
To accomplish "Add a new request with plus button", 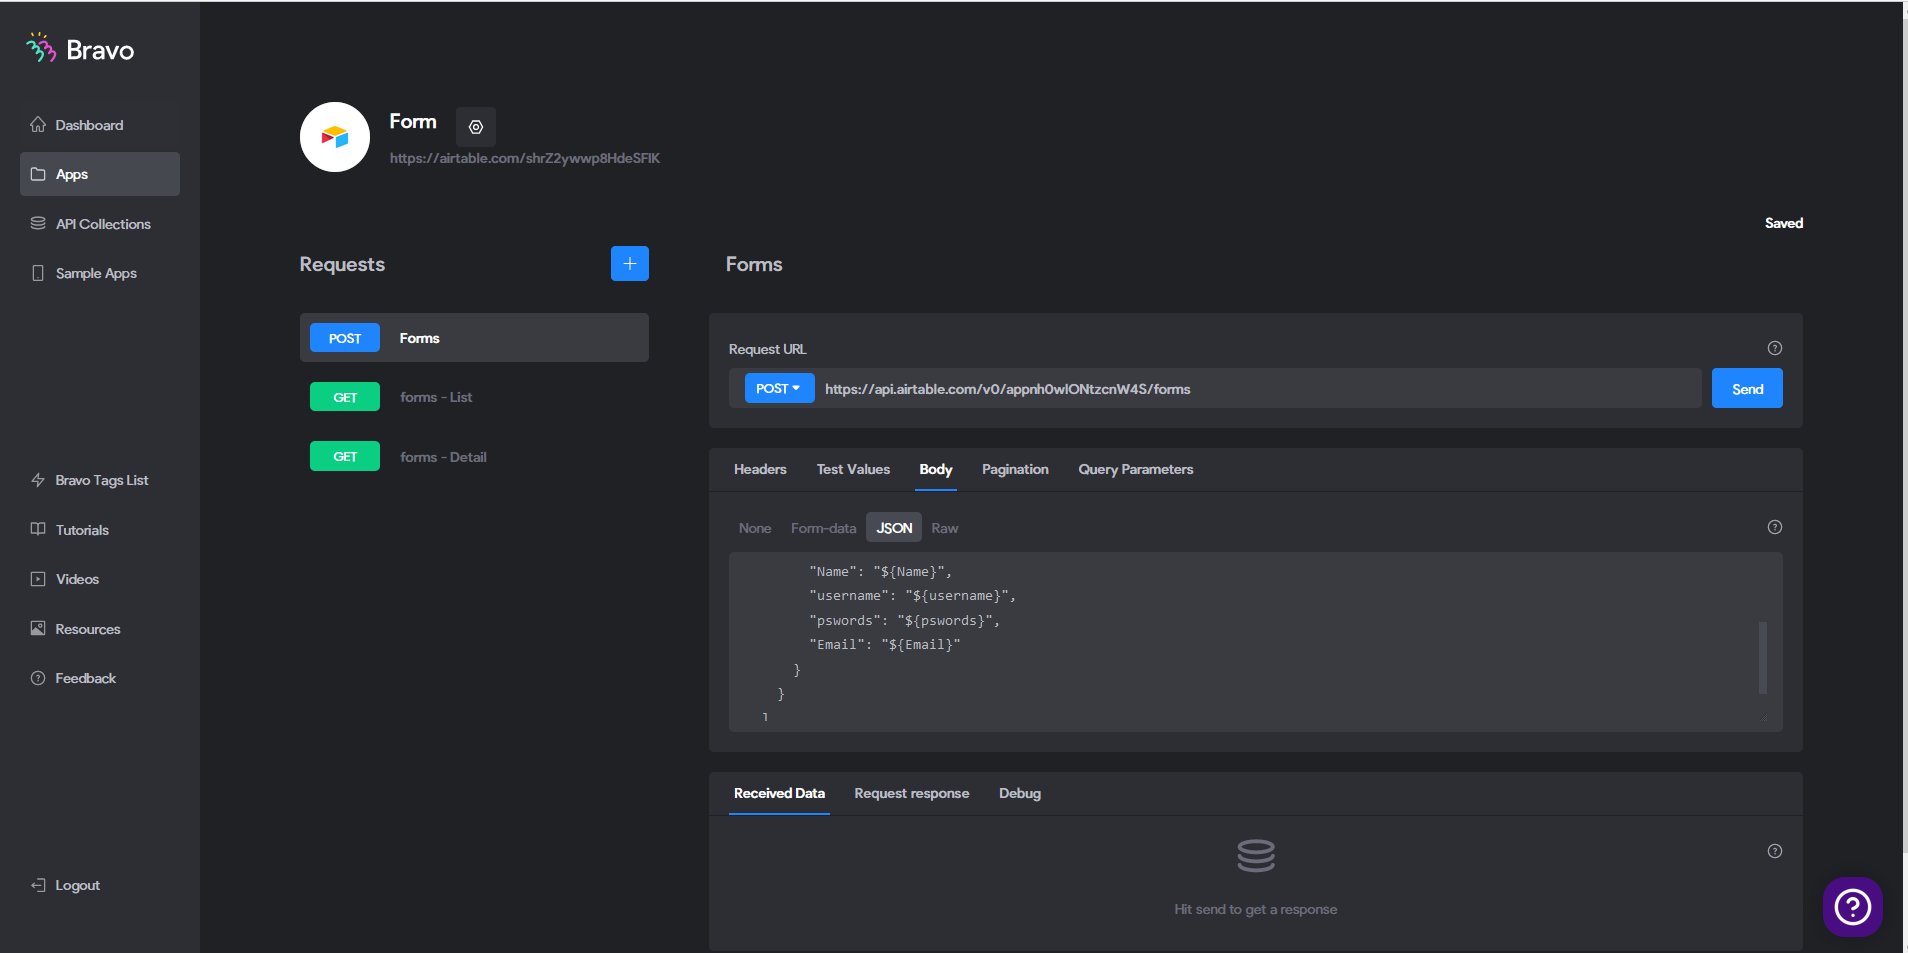I will point(630,264).
